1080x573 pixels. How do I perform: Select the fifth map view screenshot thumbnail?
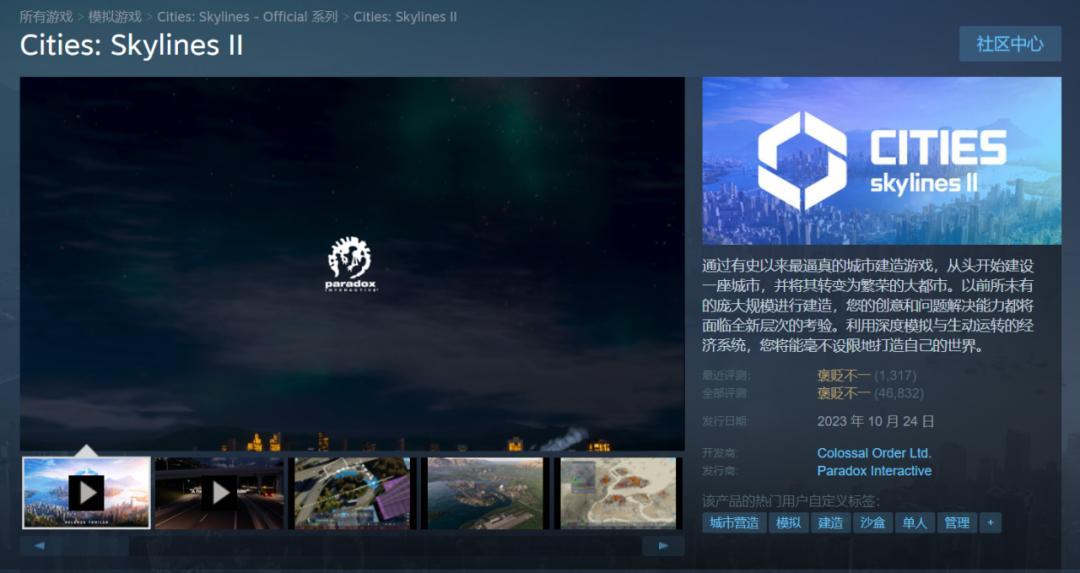click(x=618, y=493)
